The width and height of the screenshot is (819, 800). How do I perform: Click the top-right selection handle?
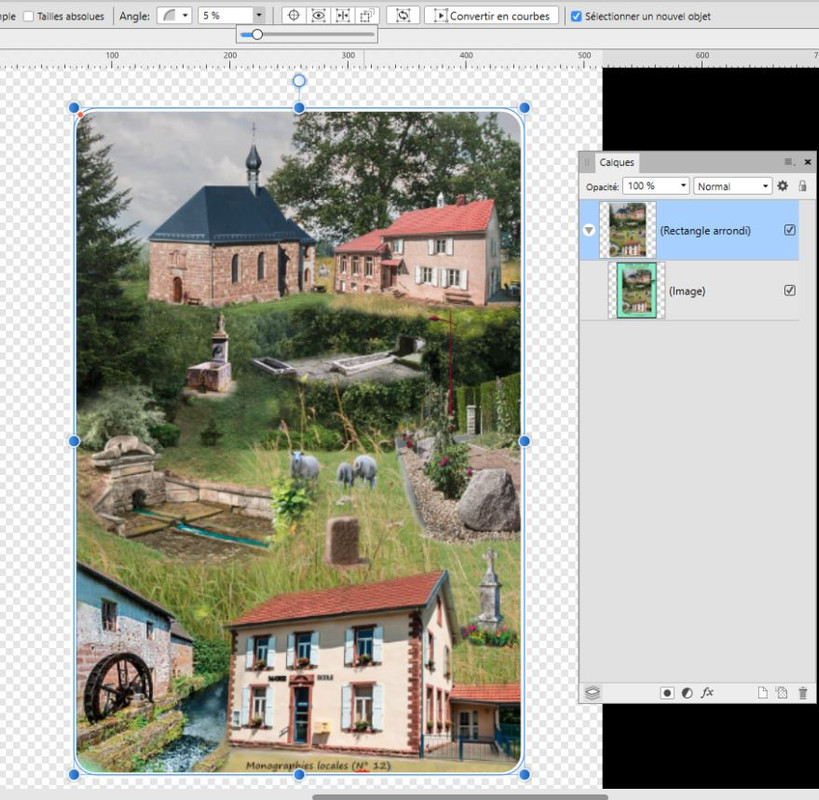[x=524, y=108]
